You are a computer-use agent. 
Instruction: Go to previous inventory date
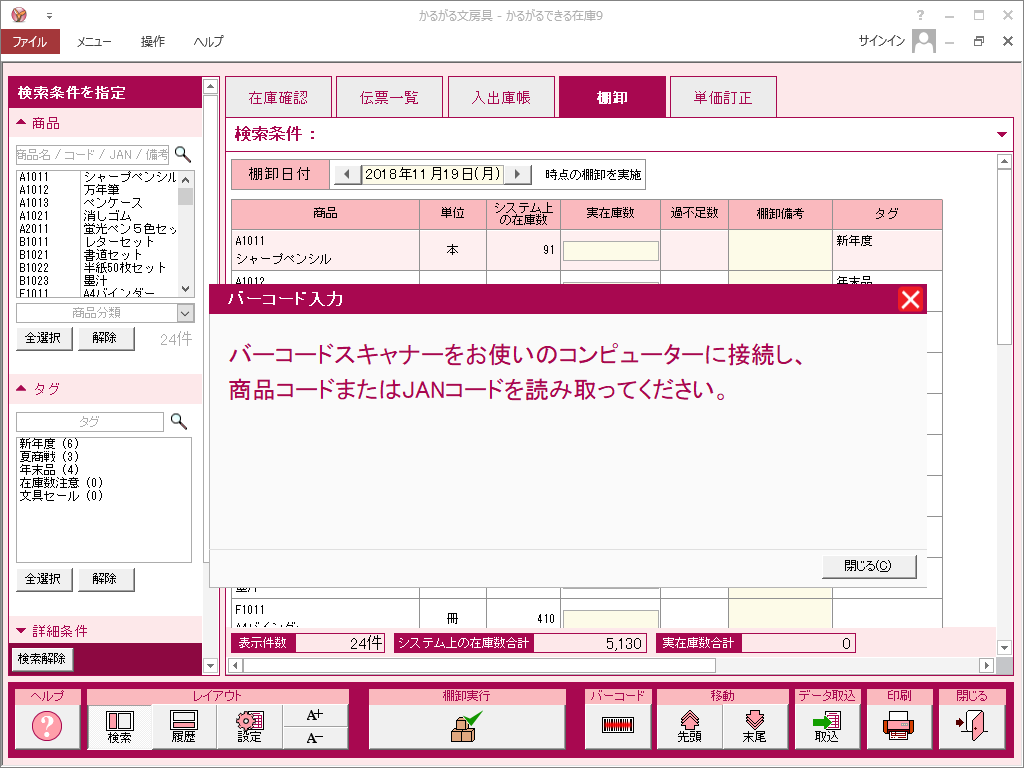[x=347, y=174]
